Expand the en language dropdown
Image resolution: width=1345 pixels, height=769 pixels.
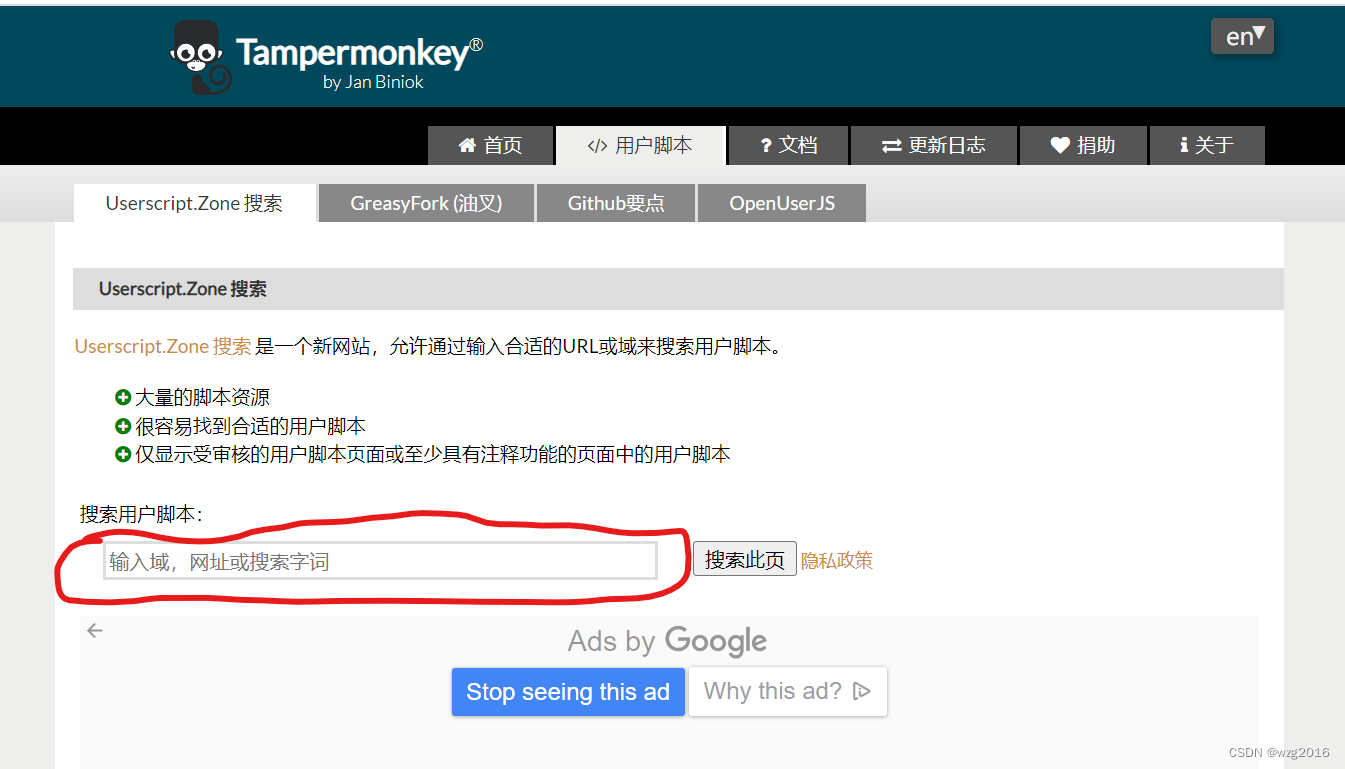[1242, 36]
